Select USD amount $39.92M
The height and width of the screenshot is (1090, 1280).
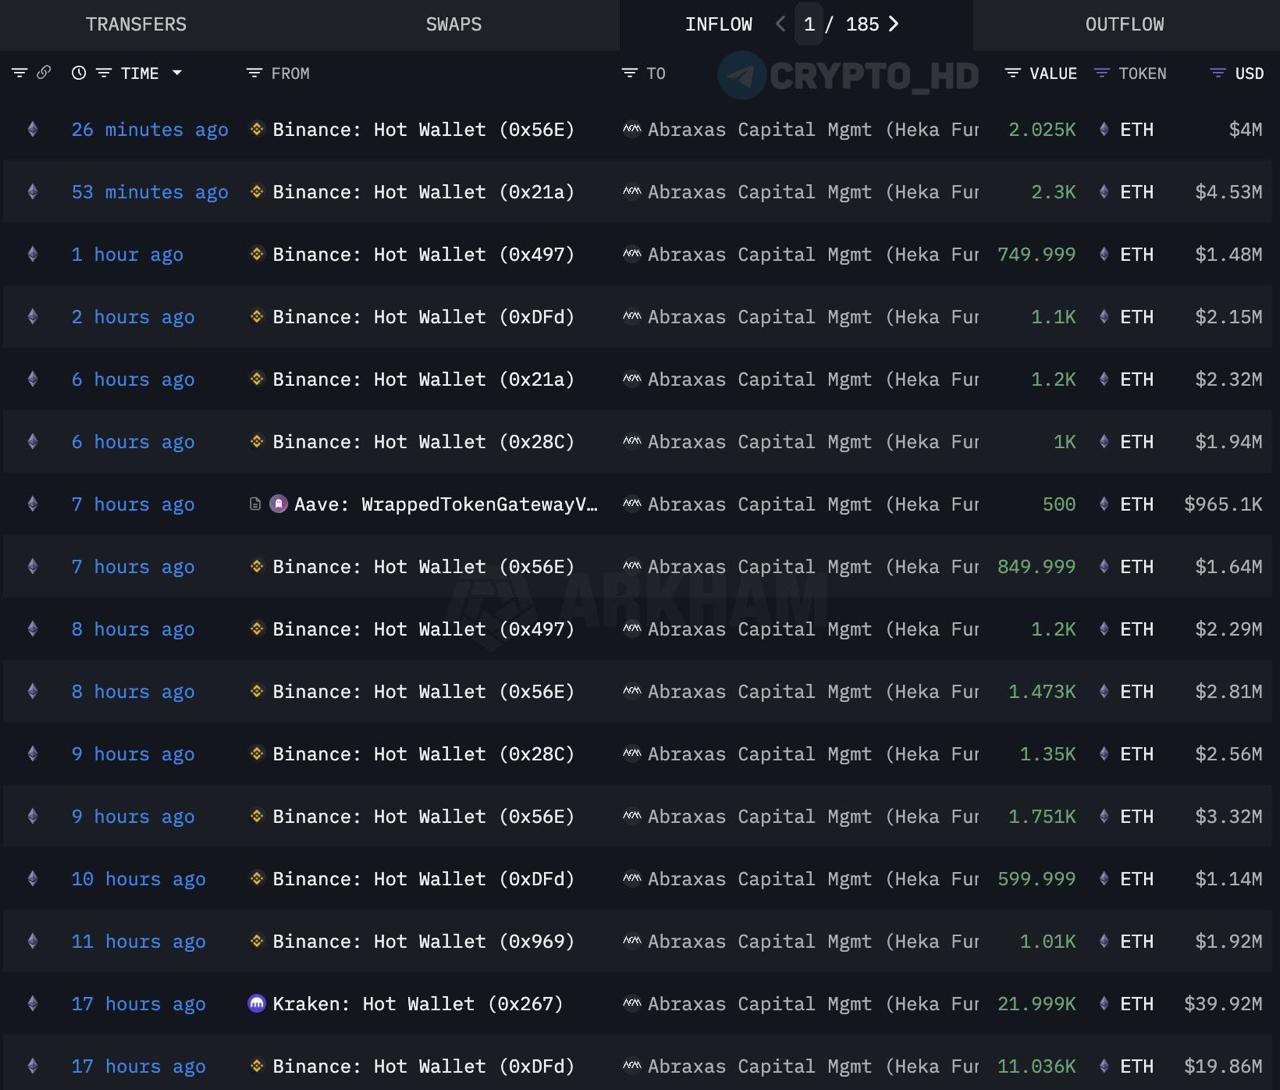coord(1223,1004)
